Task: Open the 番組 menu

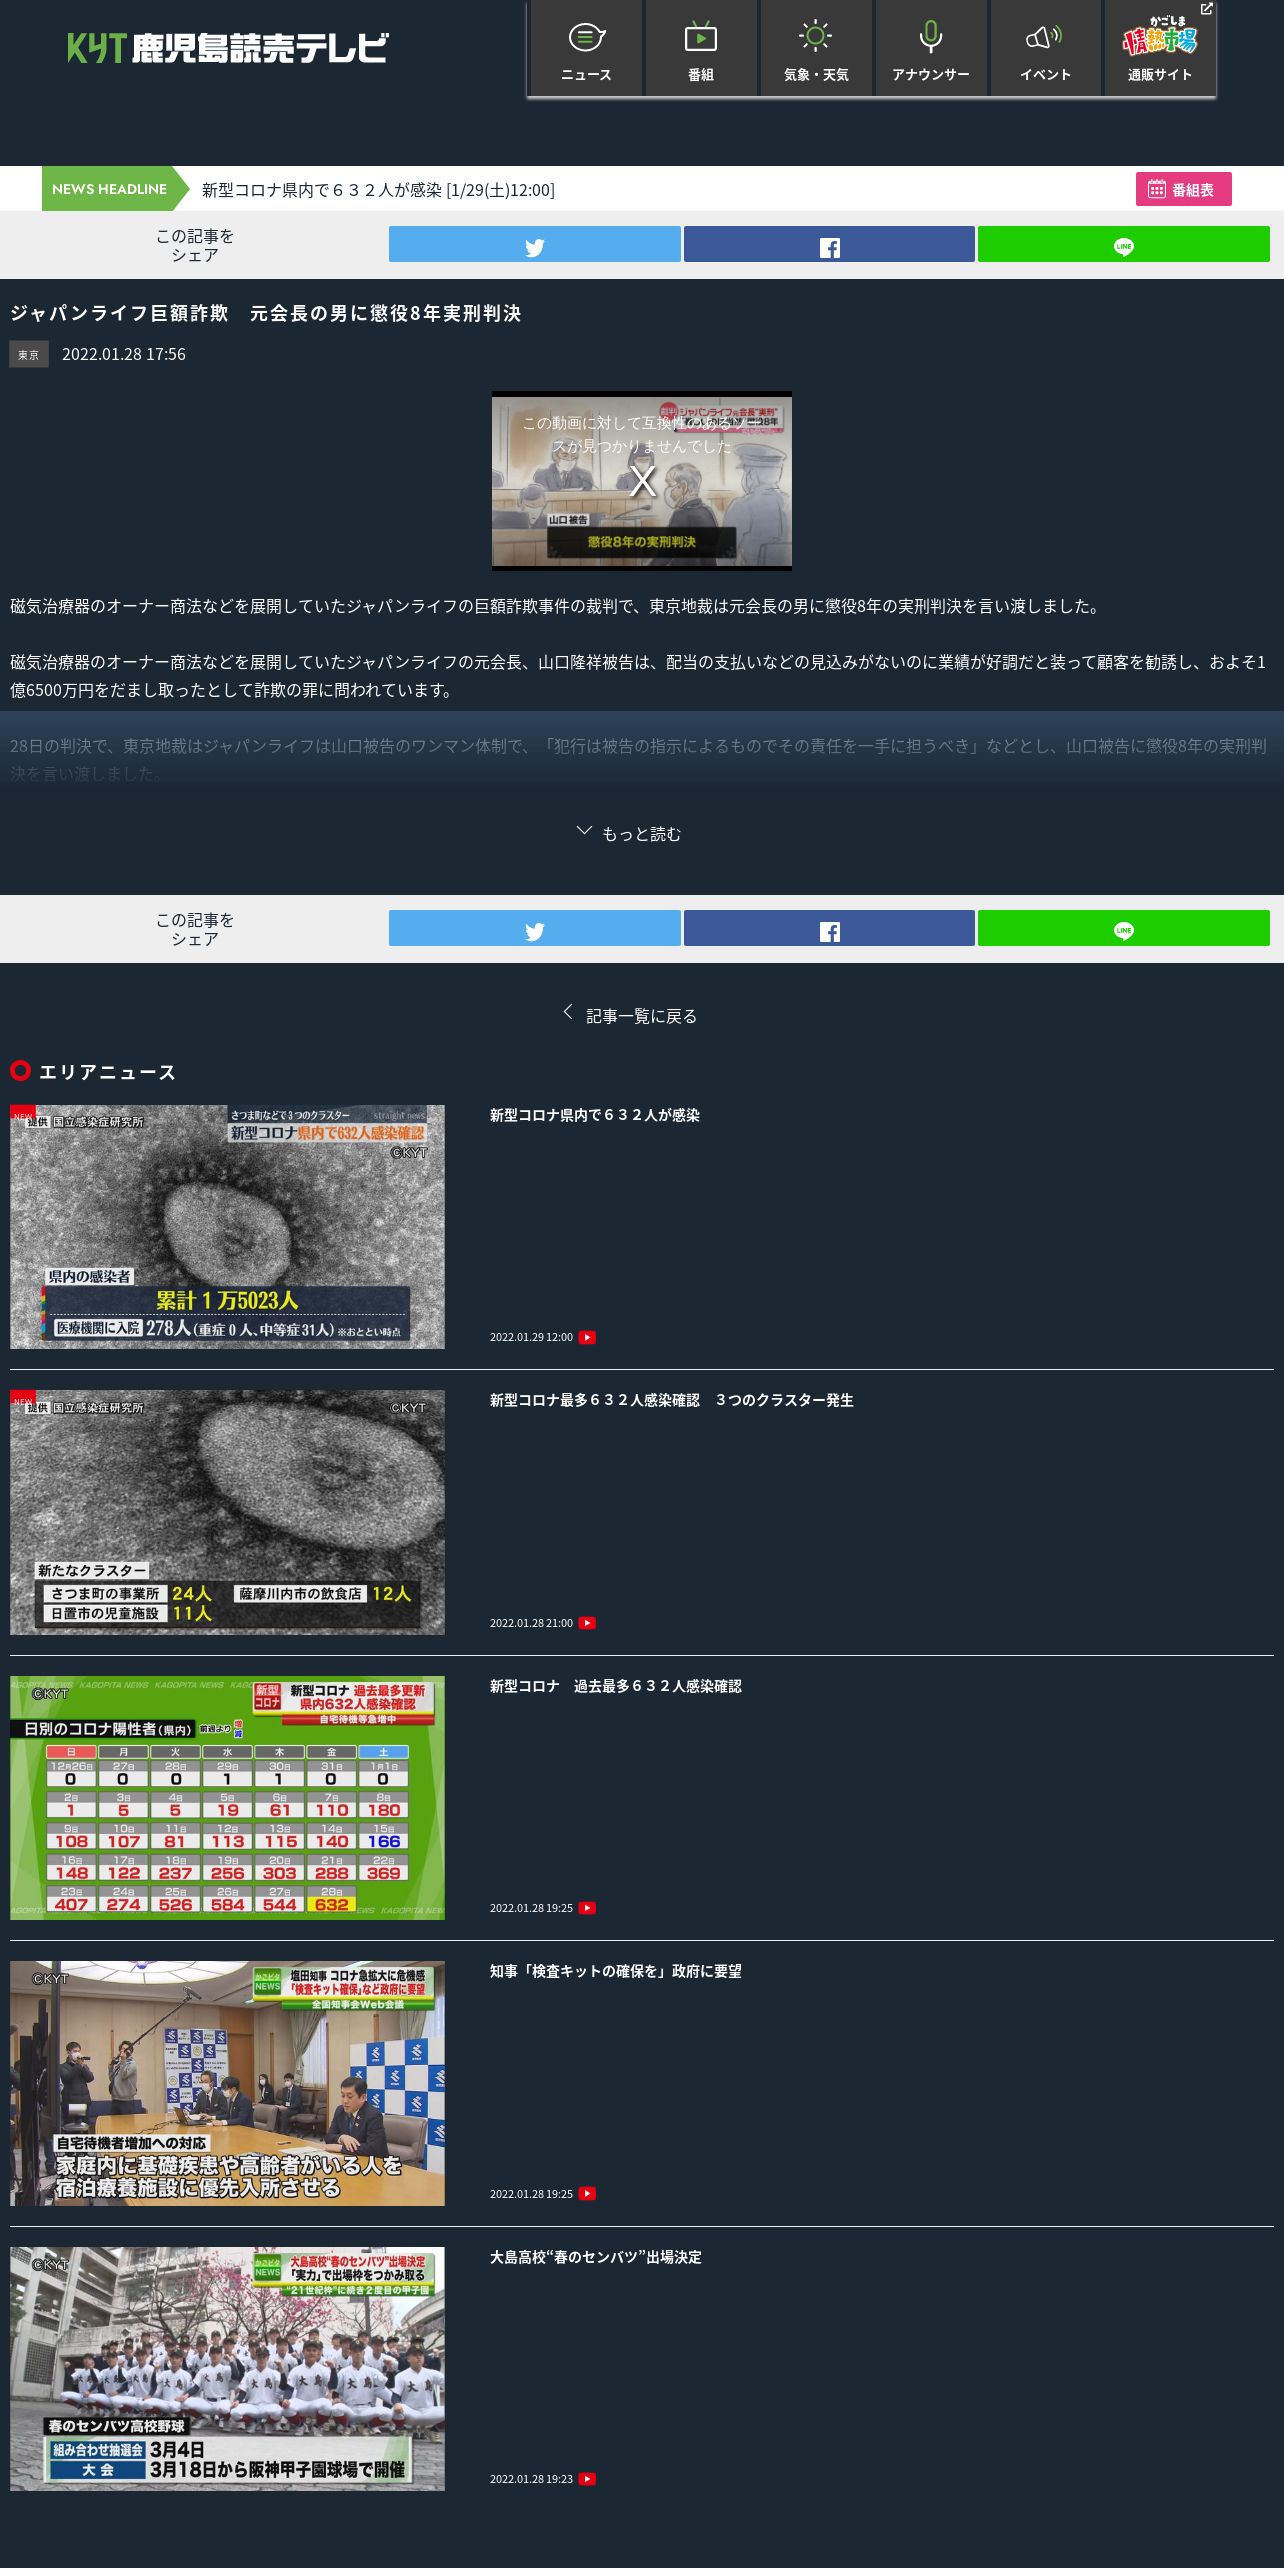Action: [701, 49]
